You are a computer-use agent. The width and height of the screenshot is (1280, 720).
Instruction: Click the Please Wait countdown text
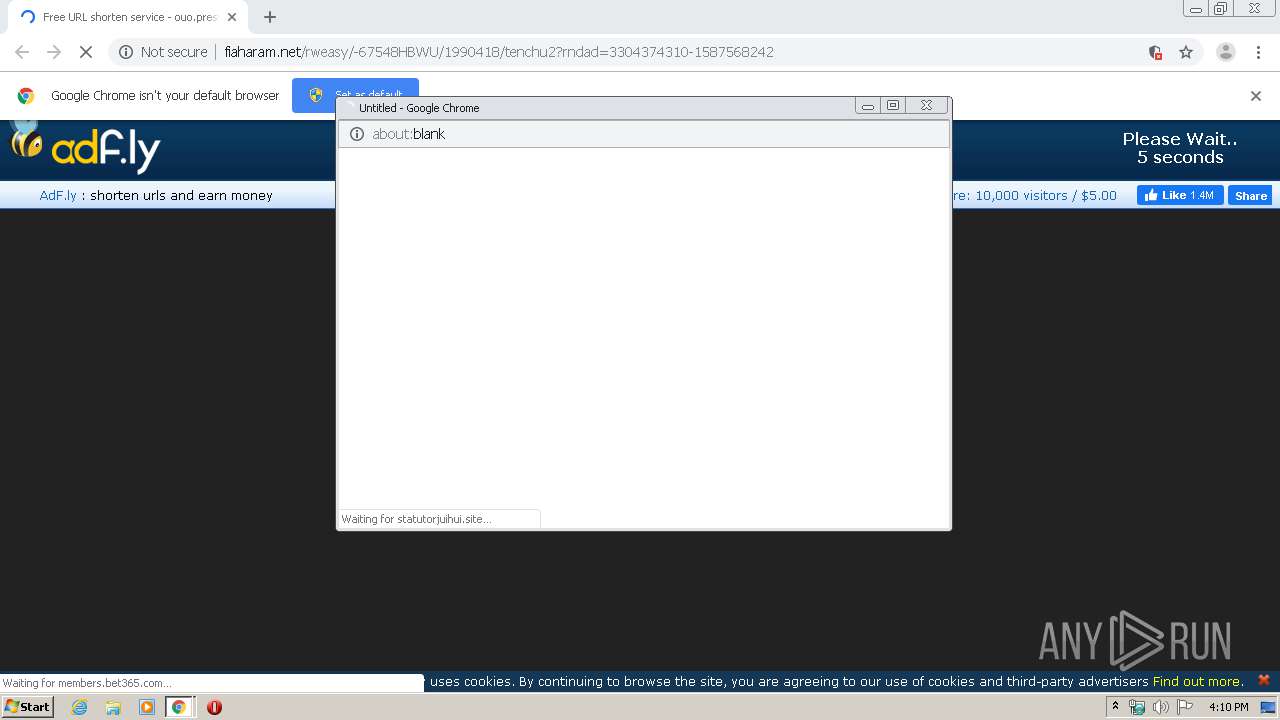click(x=1180, y=148)
